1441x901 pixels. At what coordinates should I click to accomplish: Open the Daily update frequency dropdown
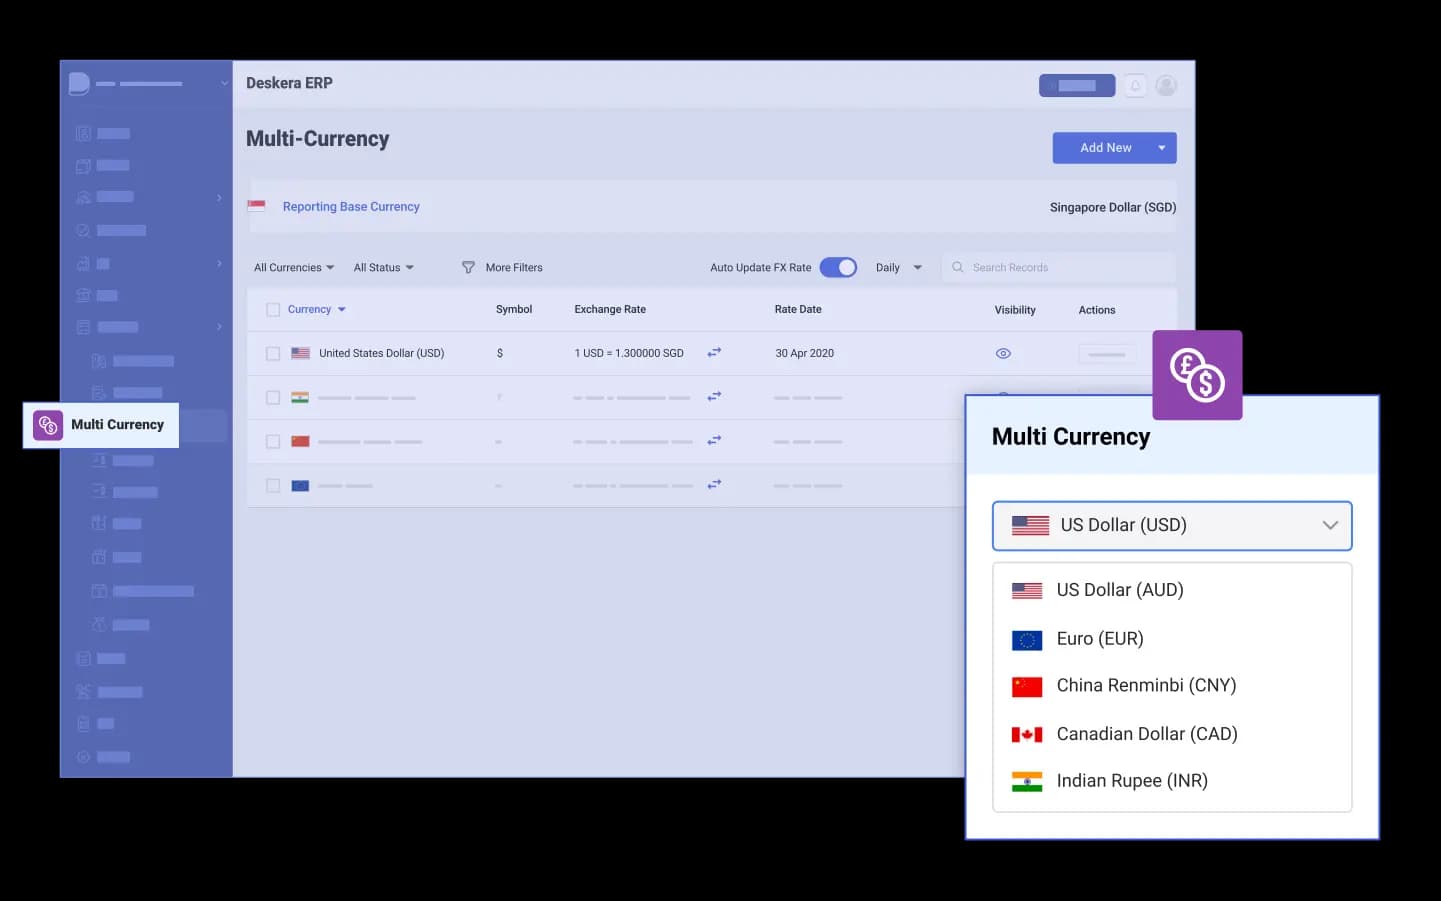[x=898, y=268]
